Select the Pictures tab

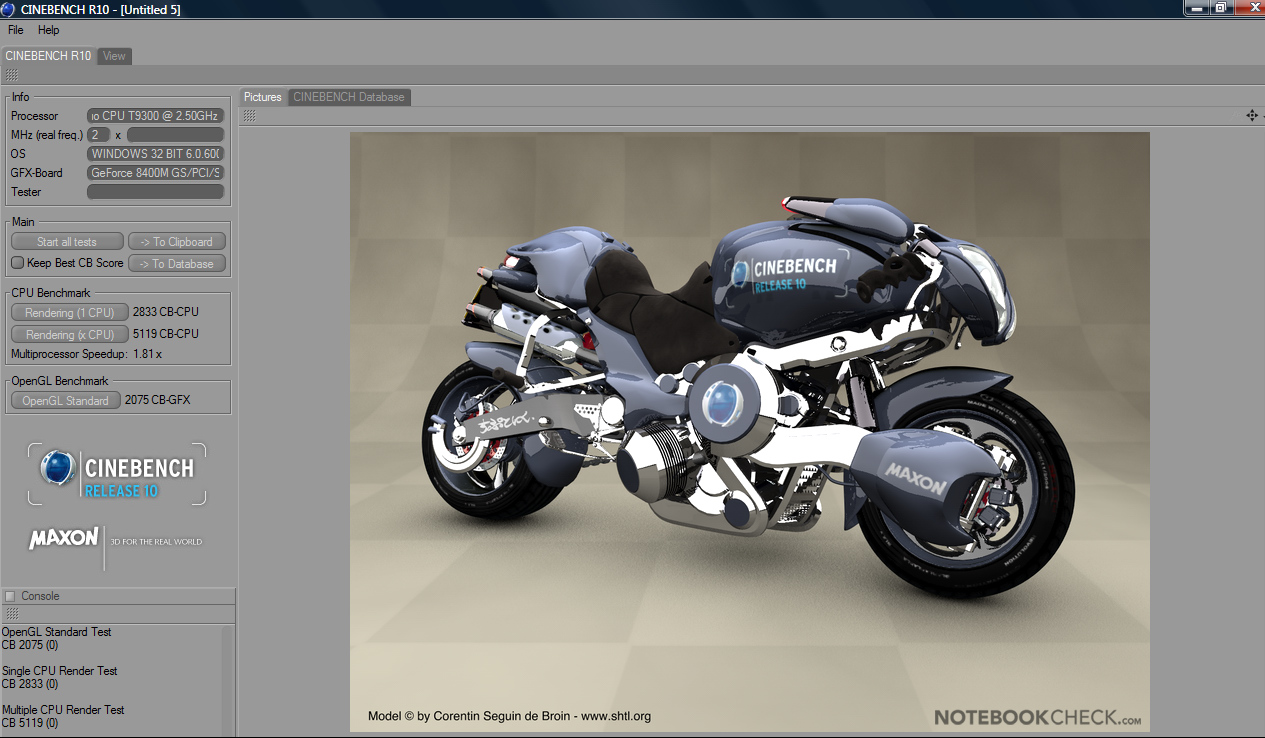tap(263, 97)
